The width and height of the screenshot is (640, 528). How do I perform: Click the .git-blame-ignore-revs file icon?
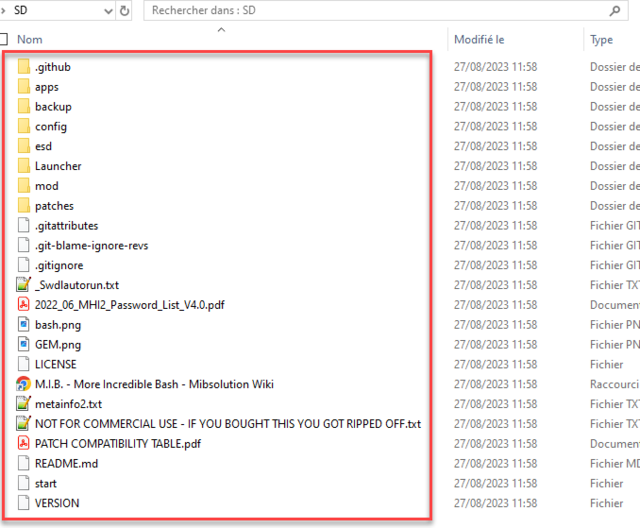coord(24,245)
